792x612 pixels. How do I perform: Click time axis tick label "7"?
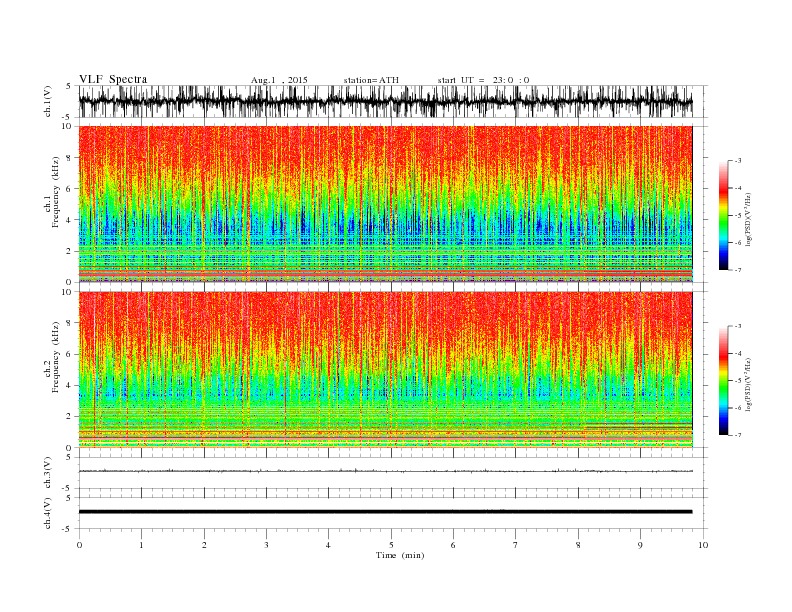[x=516, y=545]
